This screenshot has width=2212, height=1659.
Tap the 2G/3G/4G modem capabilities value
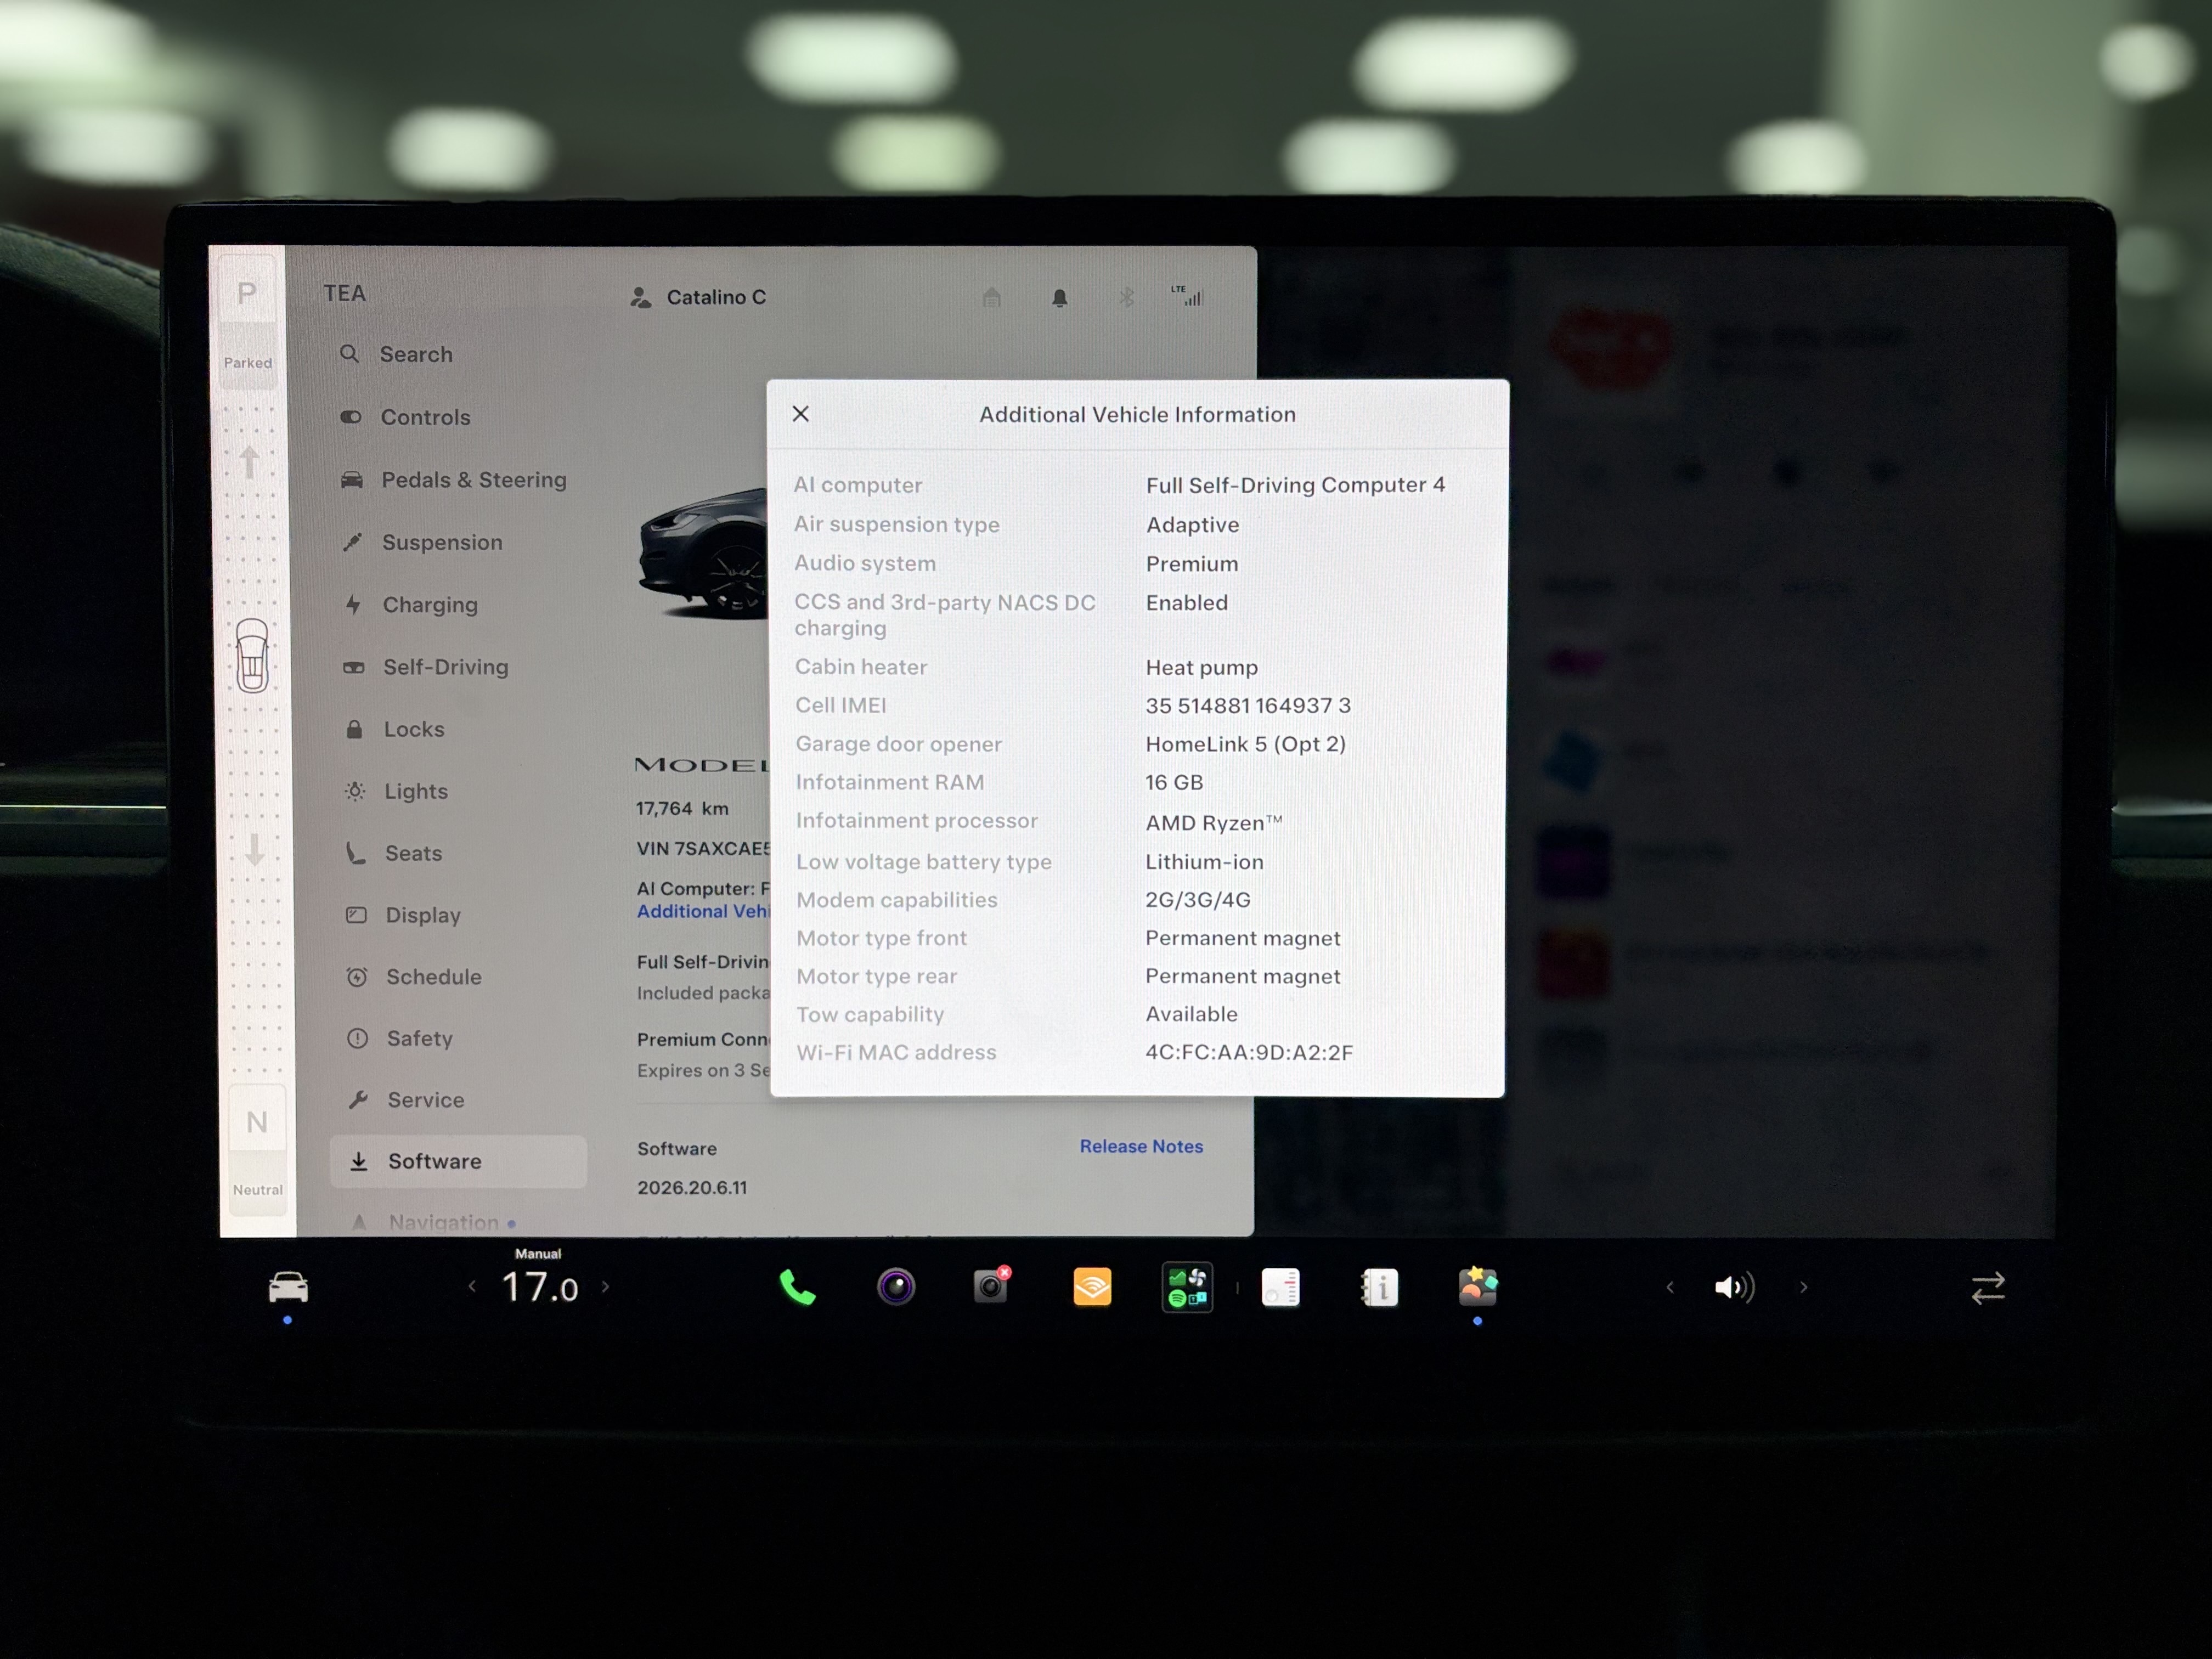click(1197, 900)
